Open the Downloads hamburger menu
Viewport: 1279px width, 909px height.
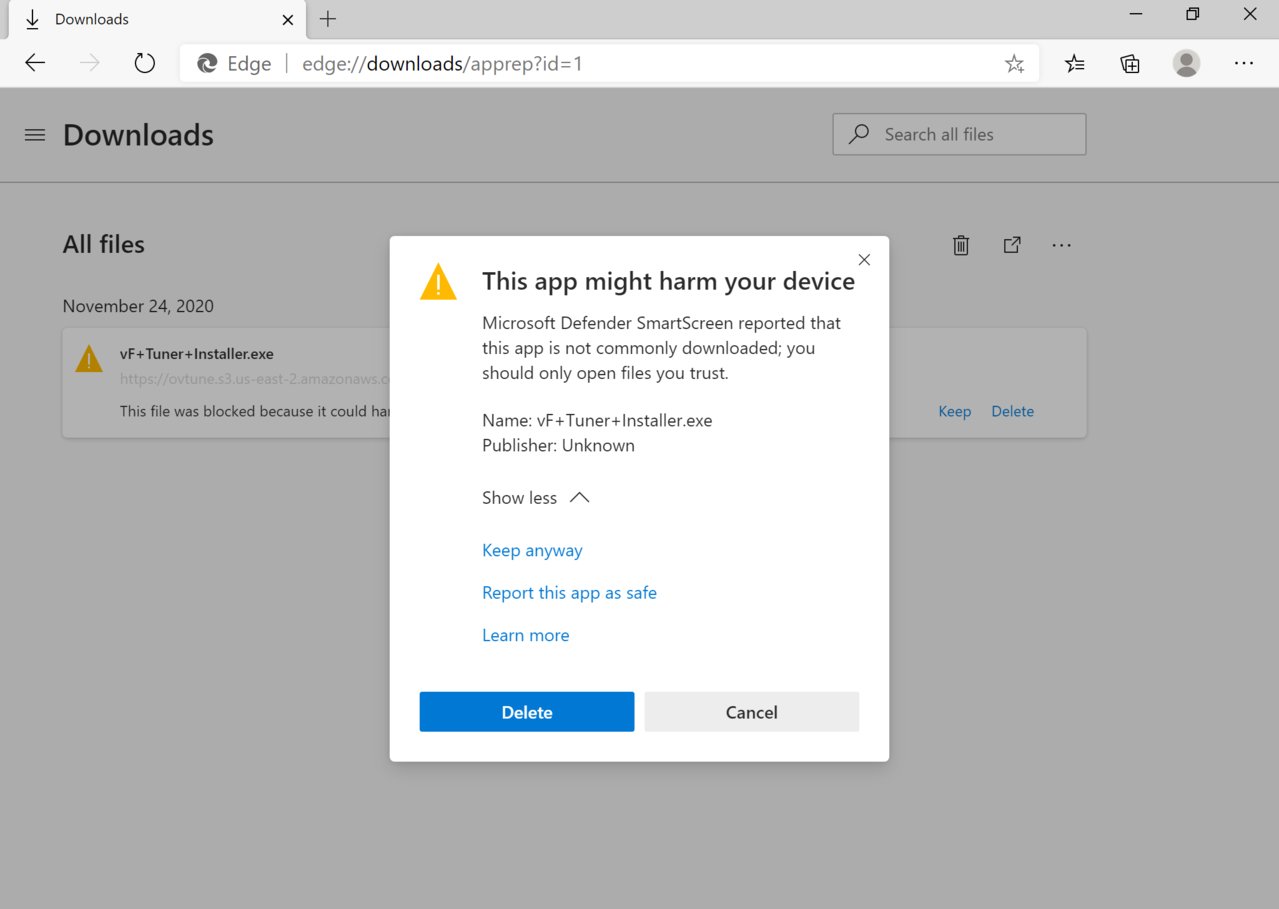pos(35,135)
